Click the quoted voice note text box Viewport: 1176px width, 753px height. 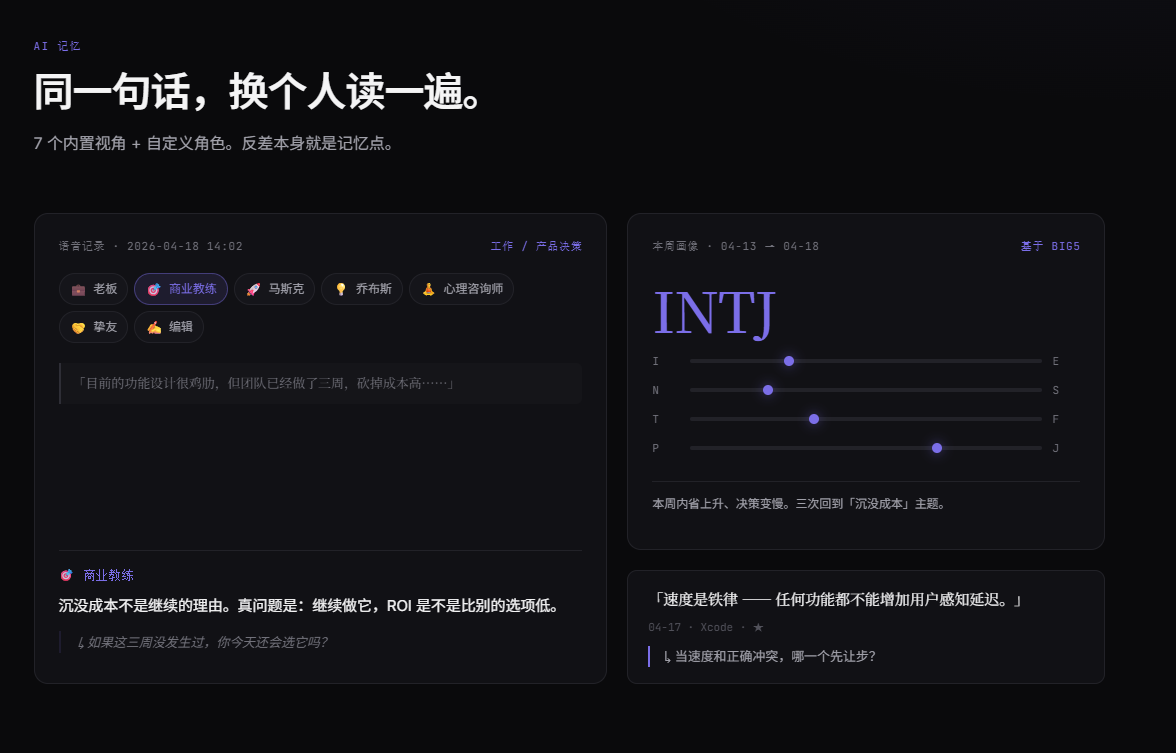pos(320,383)
